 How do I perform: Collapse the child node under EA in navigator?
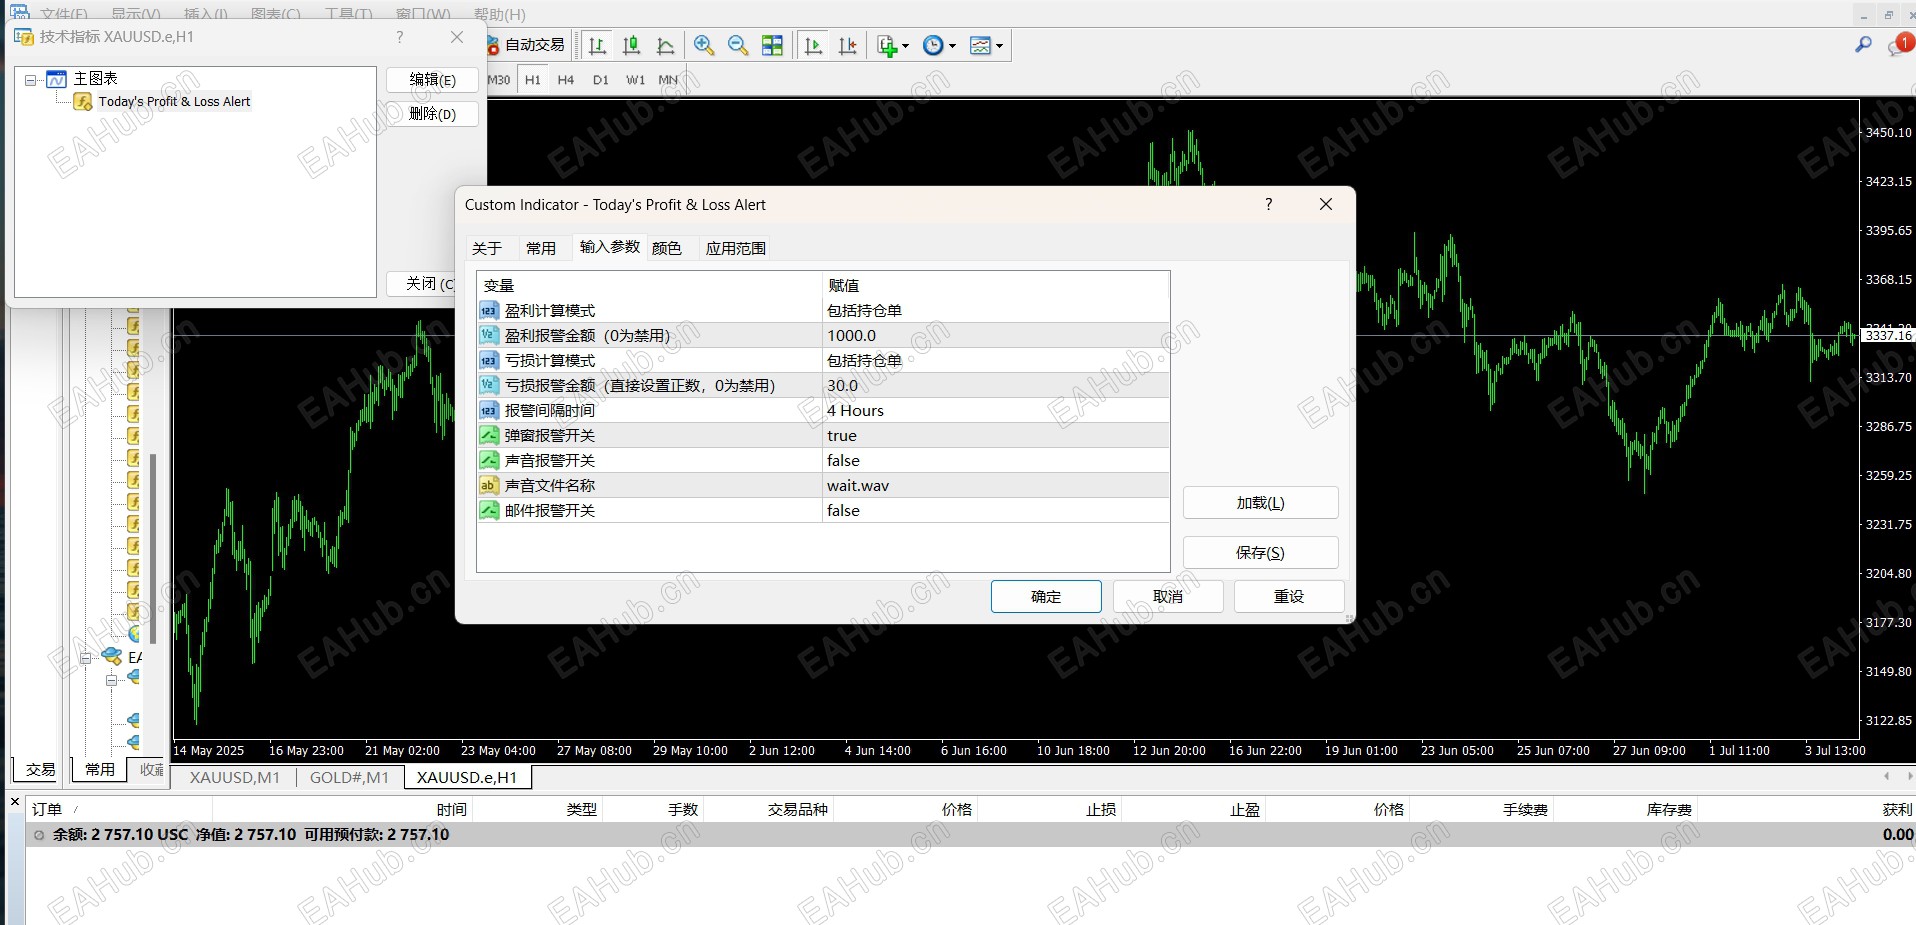(x=112, y=680)
